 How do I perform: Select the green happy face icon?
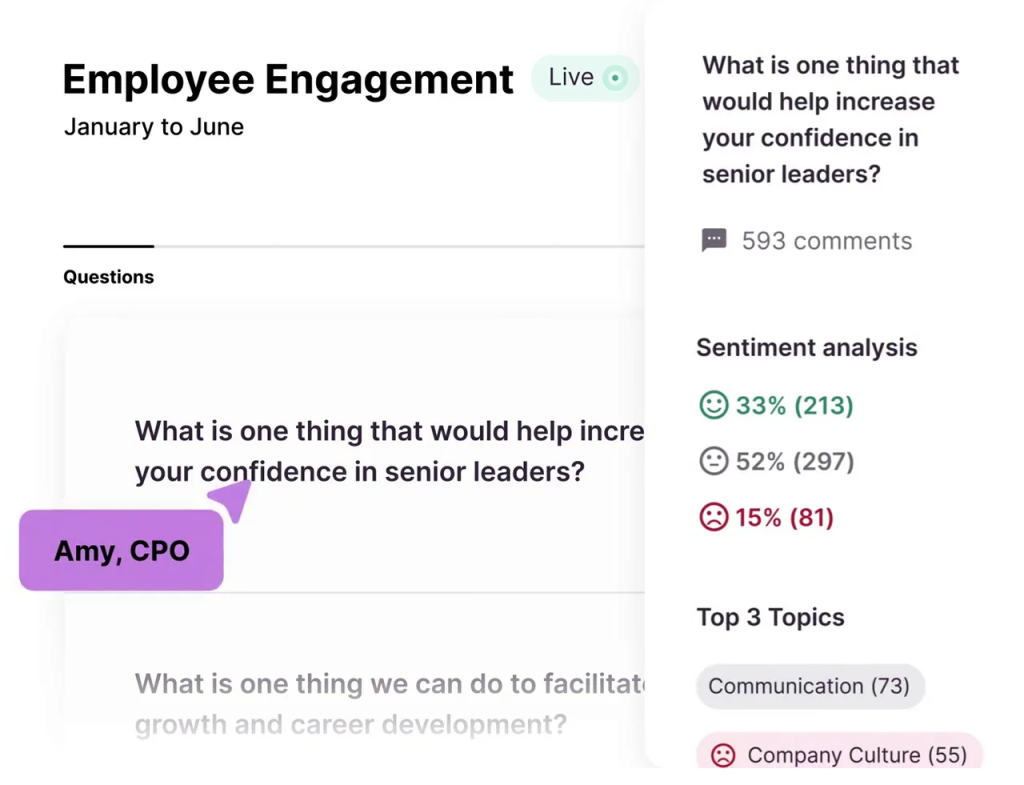pyautogui.click(x=713, y=405)
